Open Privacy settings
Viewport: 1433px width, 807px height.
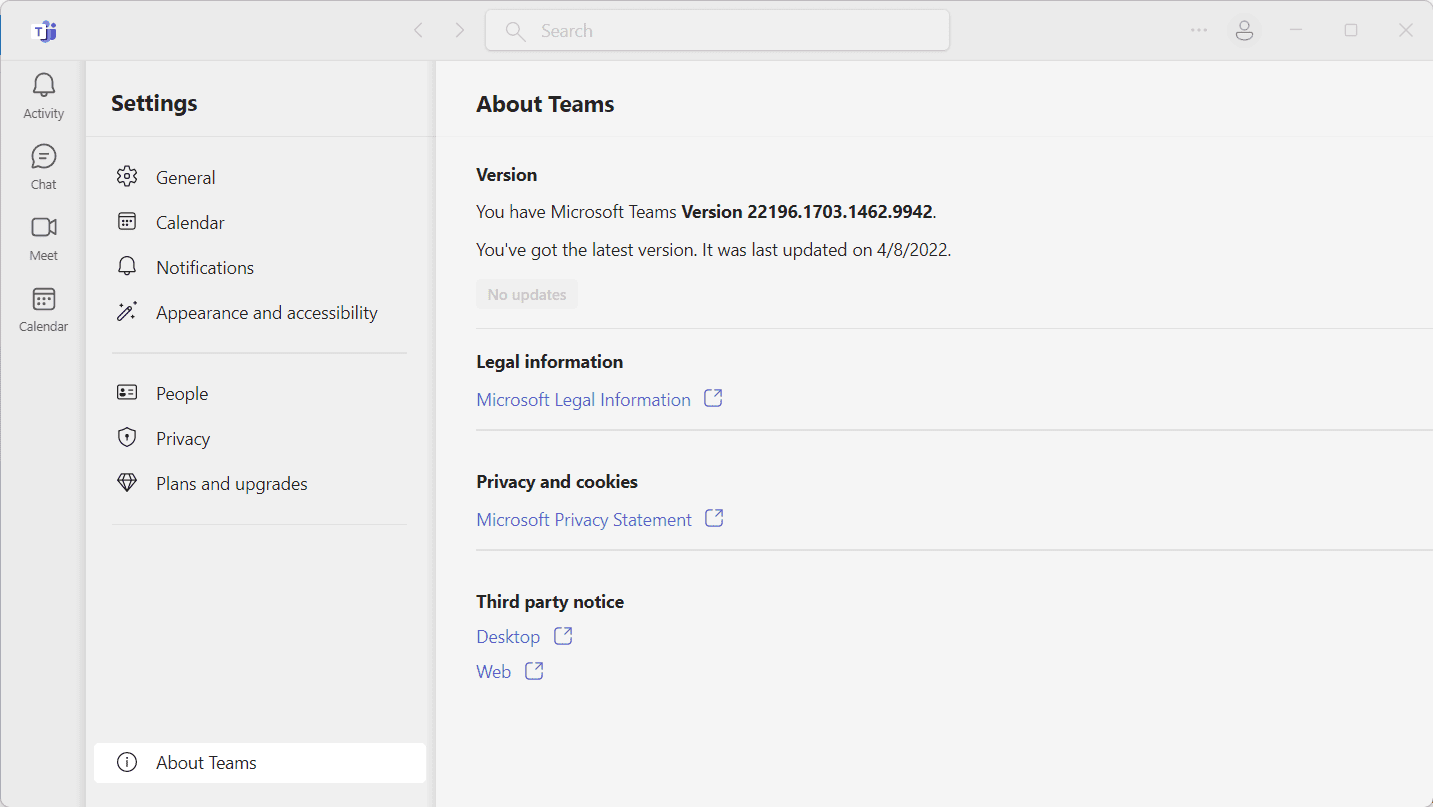(x=260, y=438)
